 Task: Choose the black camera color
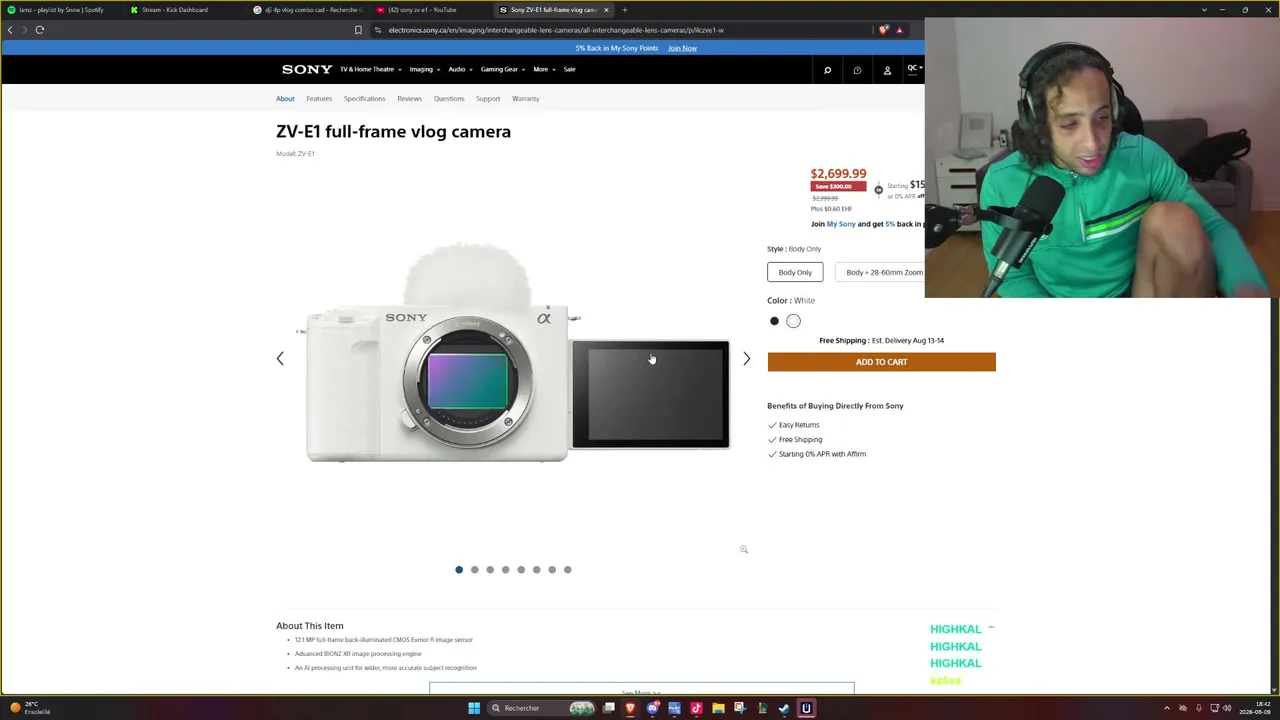(x=774, y=321)
